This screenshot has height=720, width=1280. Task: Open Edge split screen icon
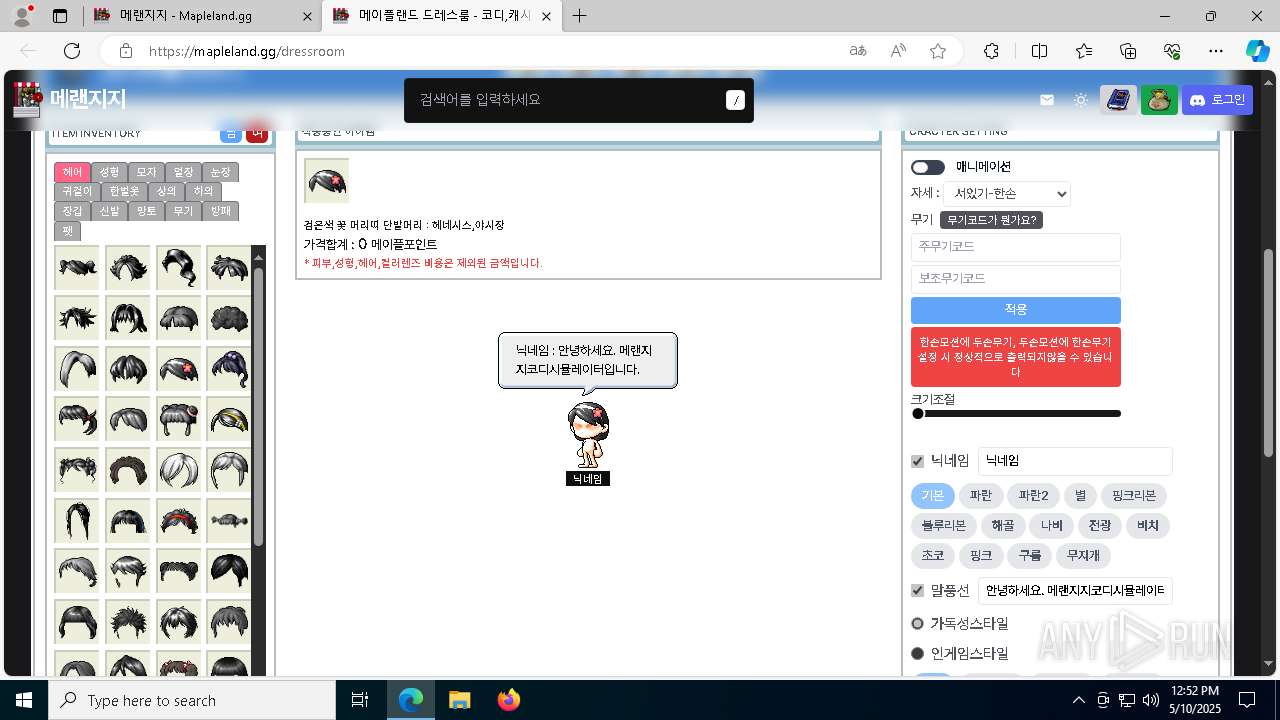(x=1039, y=51)
